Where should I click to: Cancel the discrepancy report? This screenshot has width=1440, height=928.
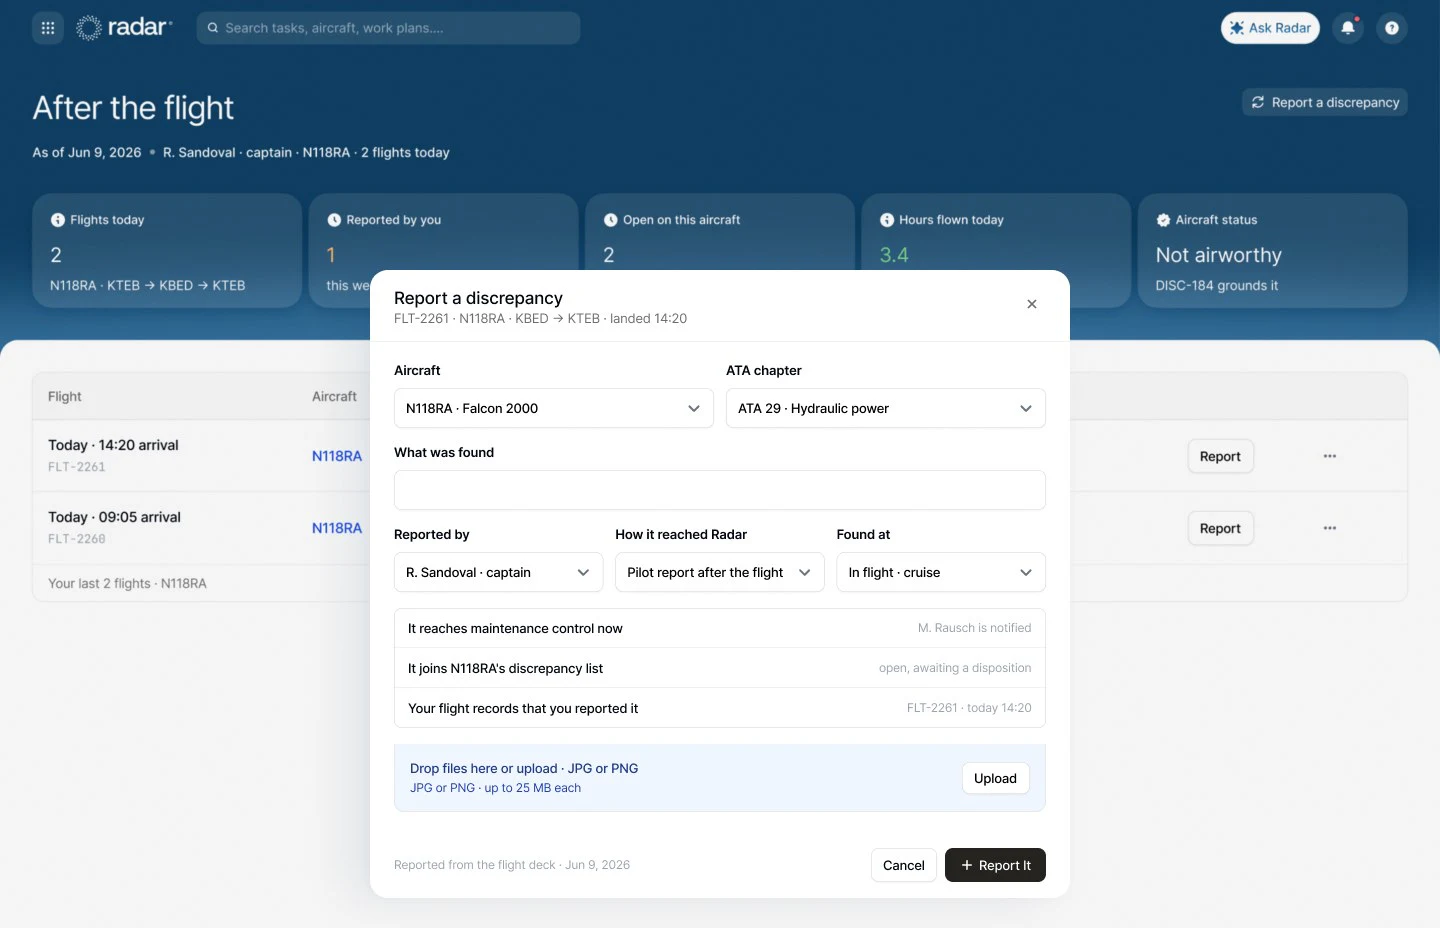904,865
